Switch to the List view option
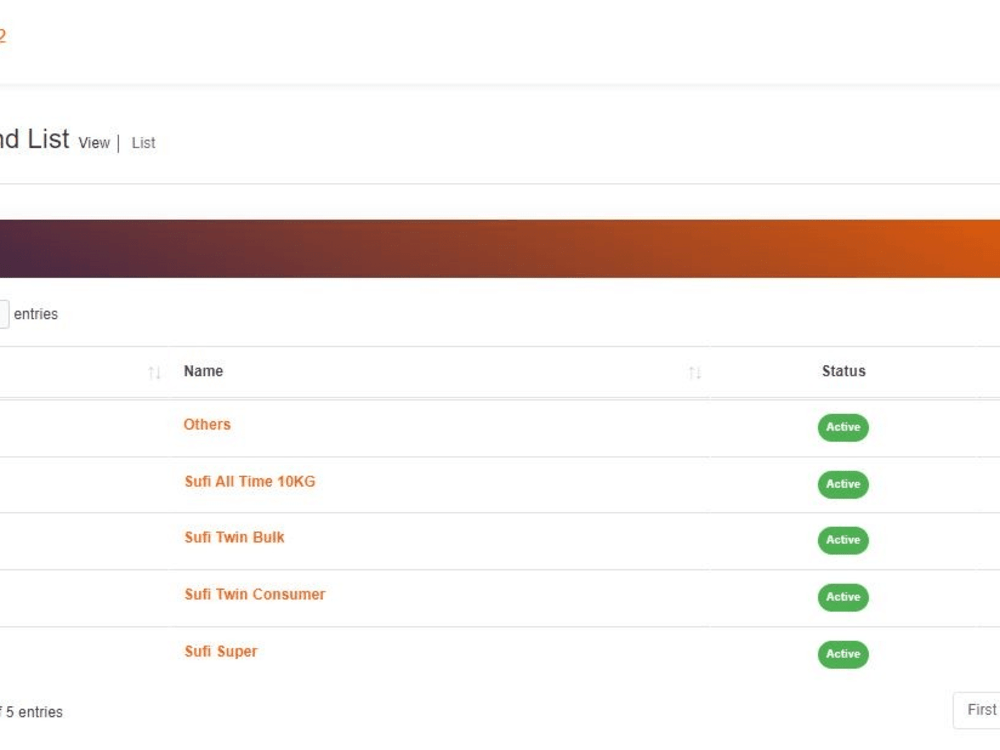The image size is (1000, 750). click(142, 143)
